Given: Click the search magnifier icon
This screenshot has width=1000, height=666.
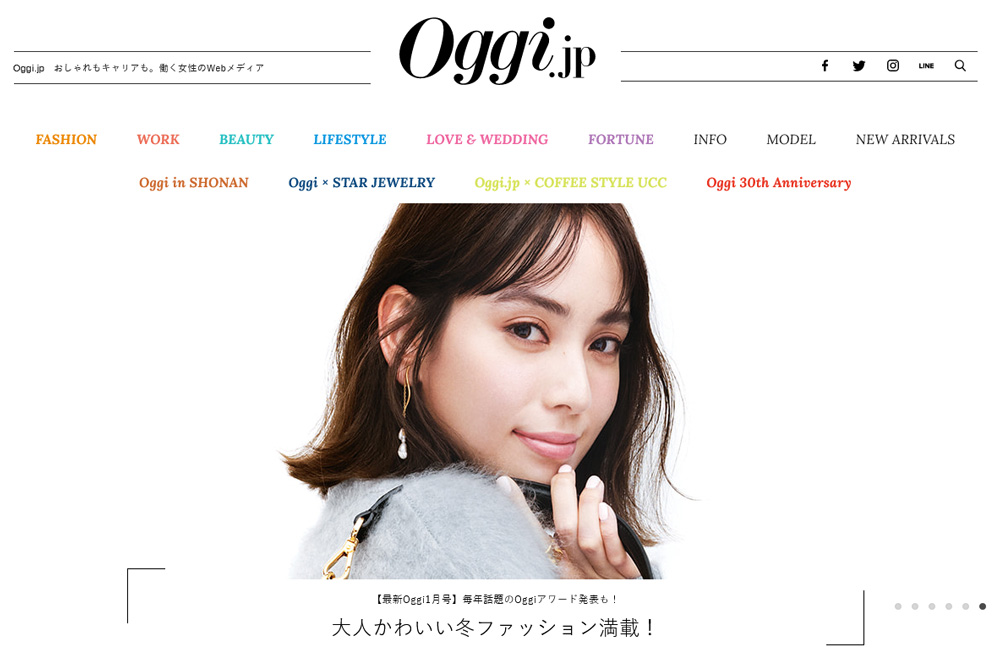Looking at the screenshot, I should click(x=960, y=66).
